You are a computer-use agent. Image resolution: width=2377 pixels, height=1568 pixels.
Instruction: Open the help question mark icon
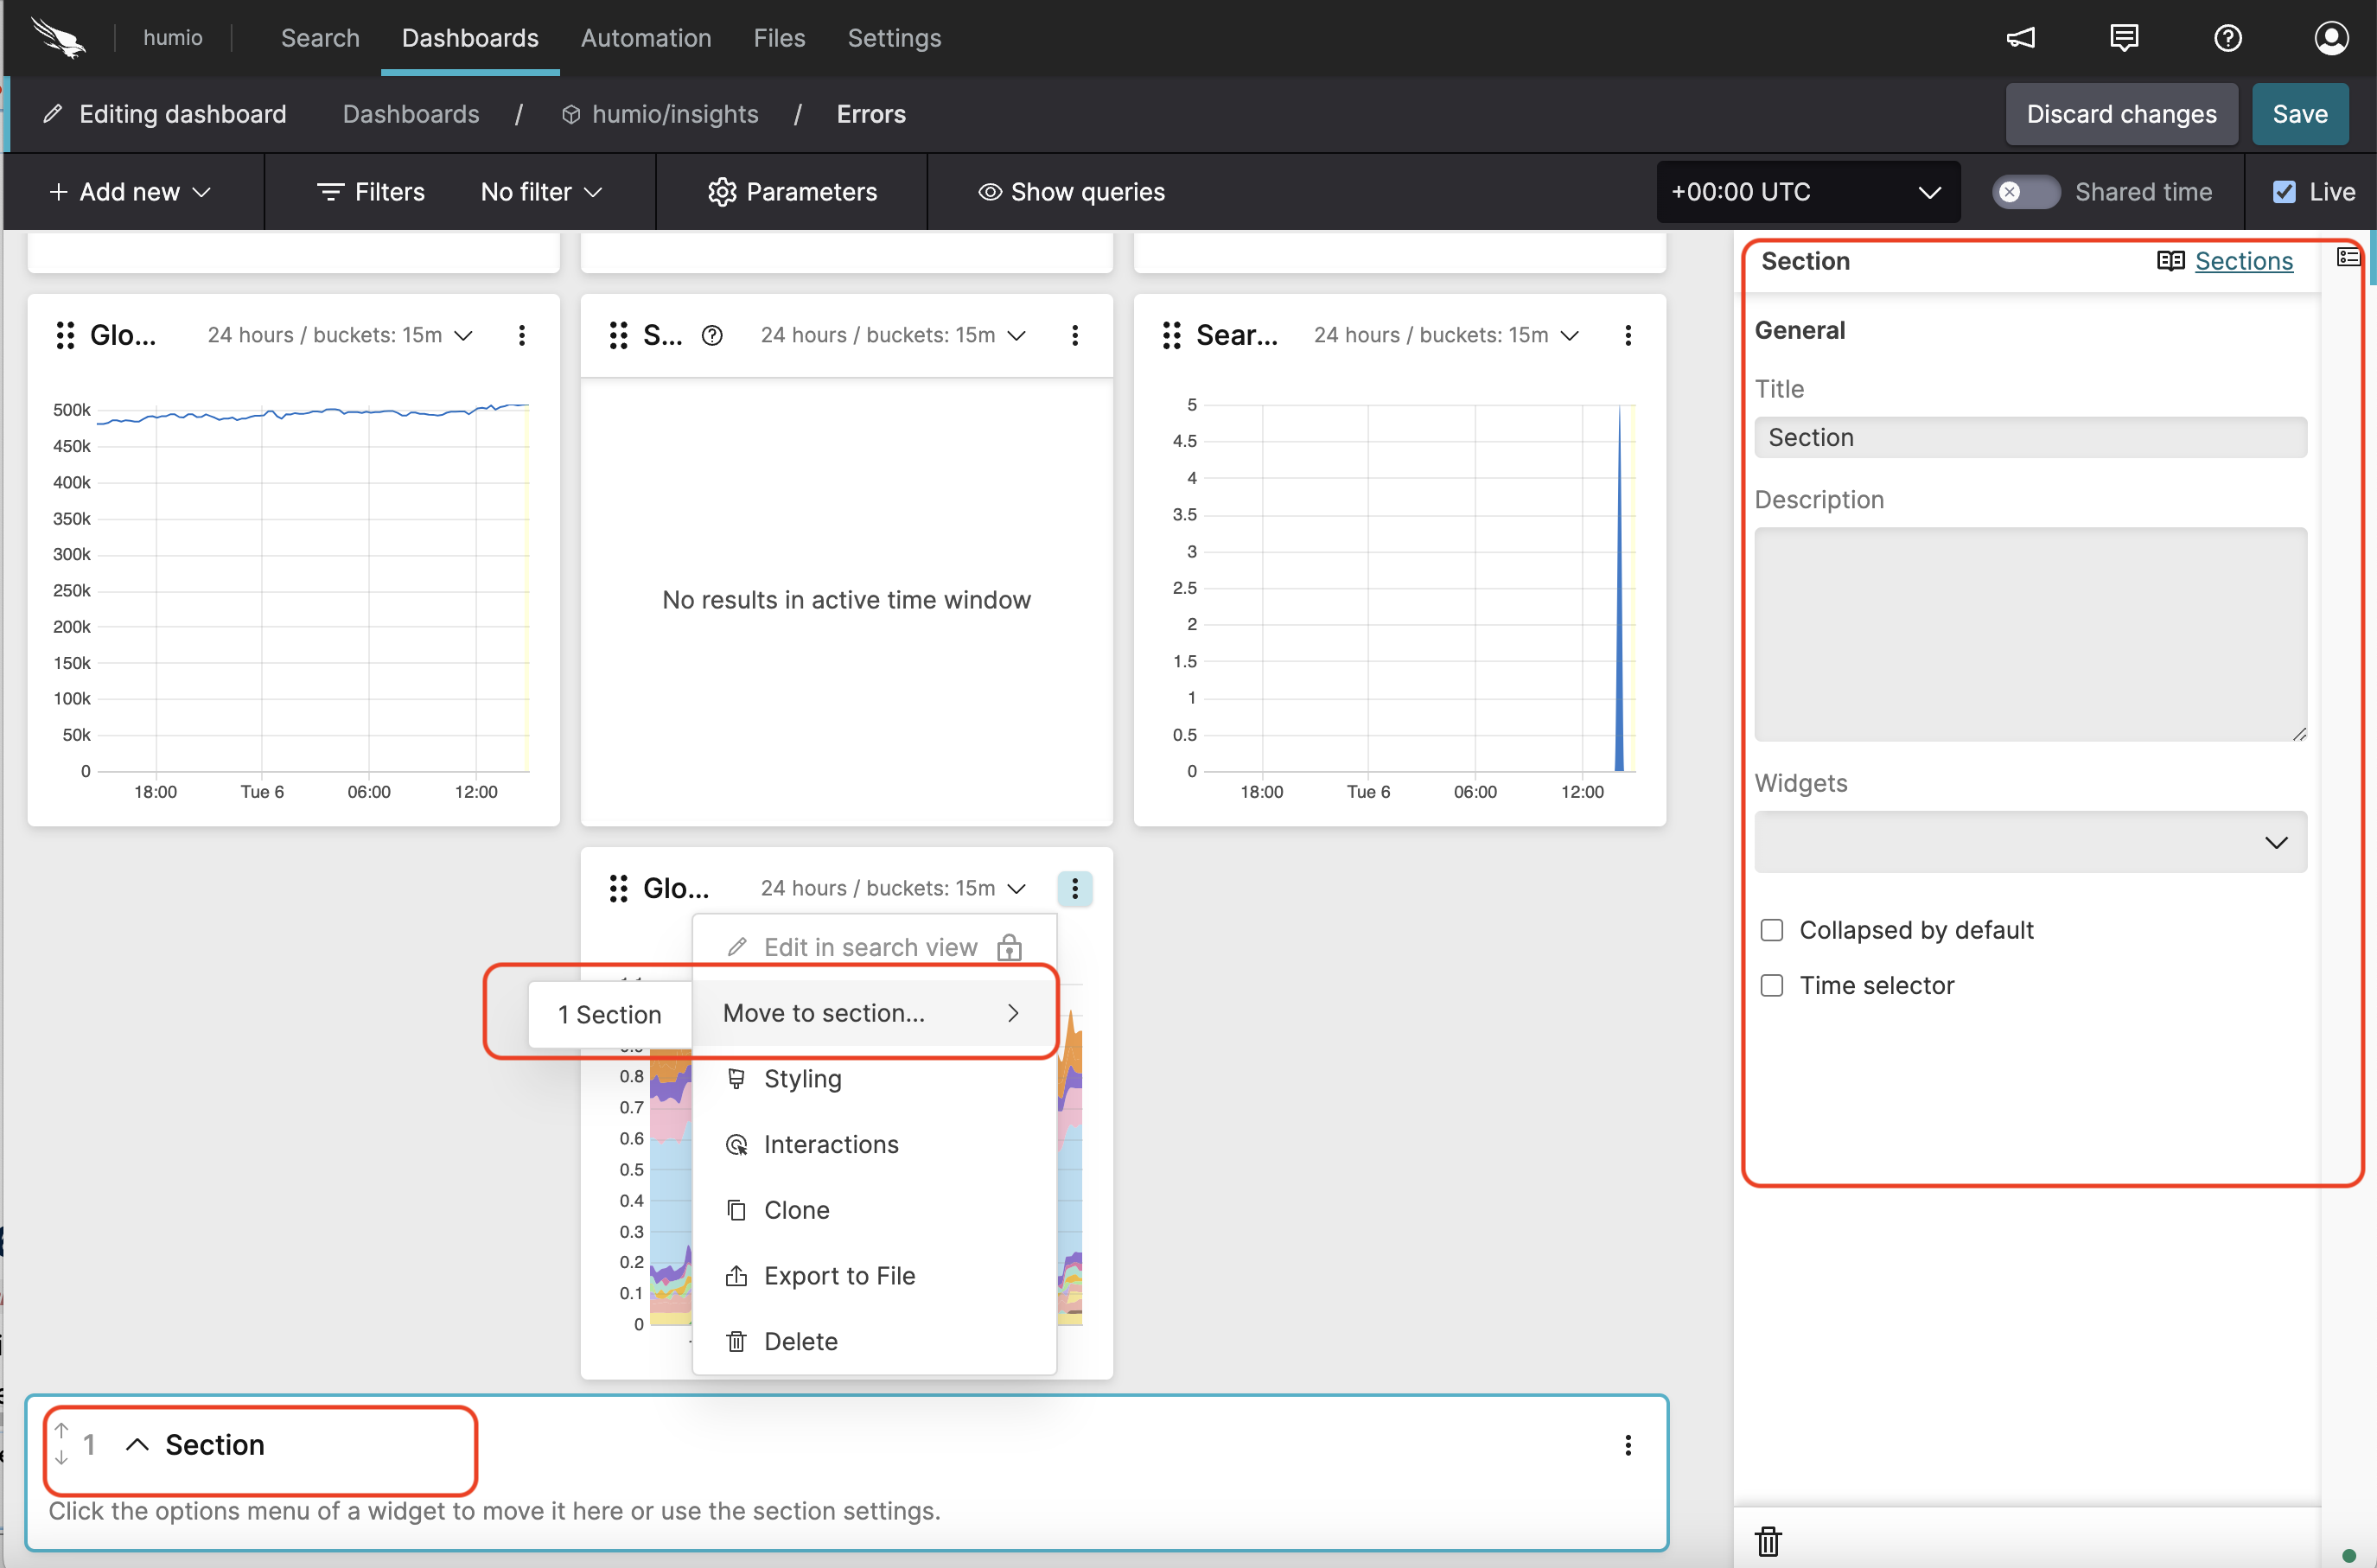(2227, 38)
